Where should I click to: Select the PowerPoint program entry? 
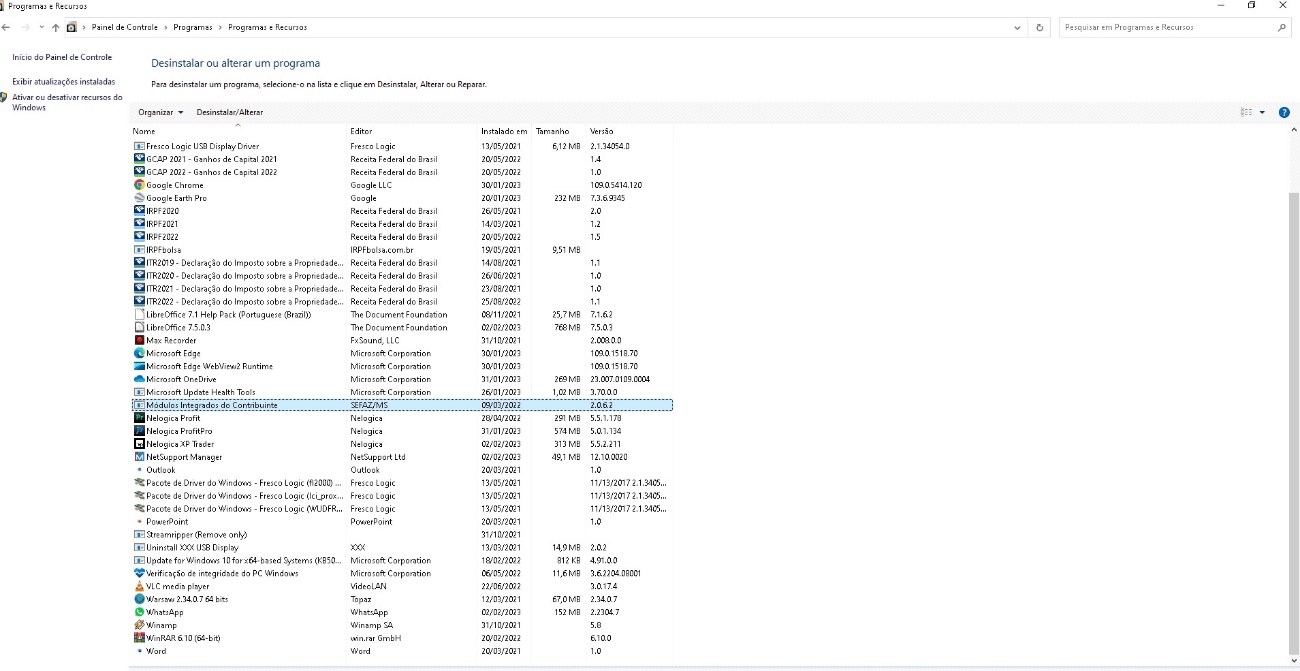click(x=402, y=522)
